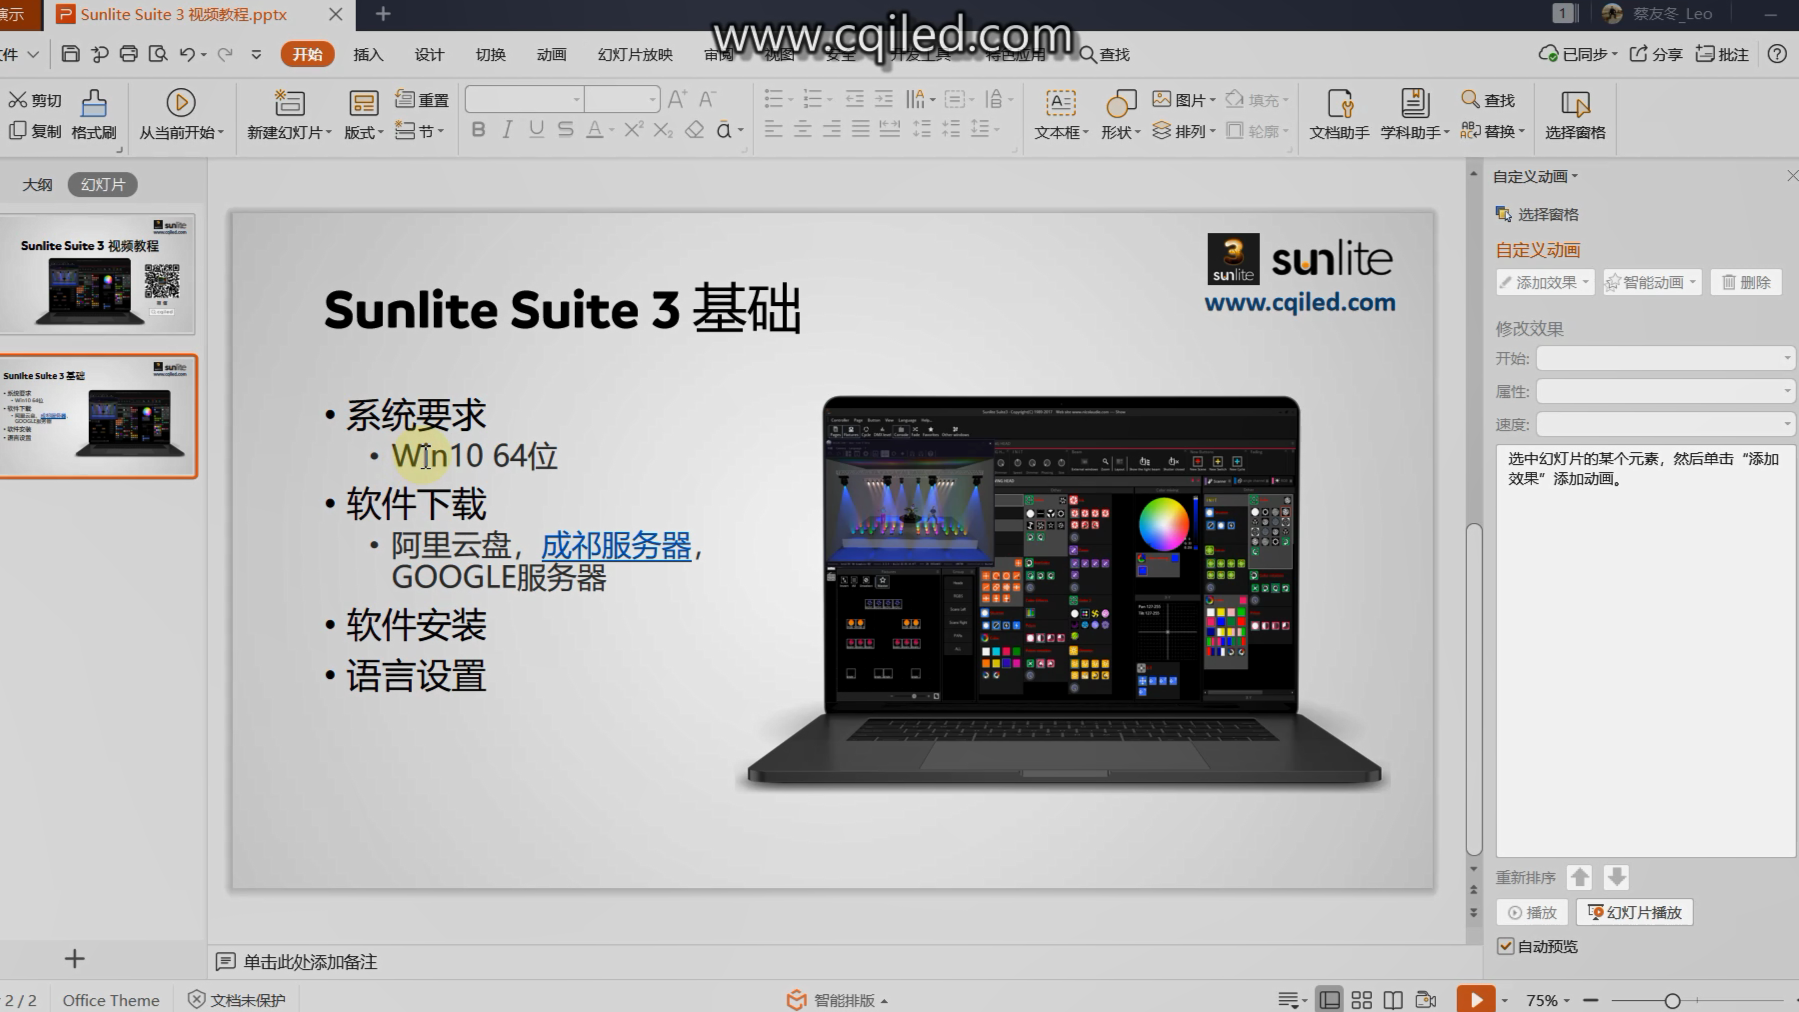This screenshot has width=1799, height=1012.
Task: Click orange slideshow Play button in status bar
Action: [x=1476, y=999]
